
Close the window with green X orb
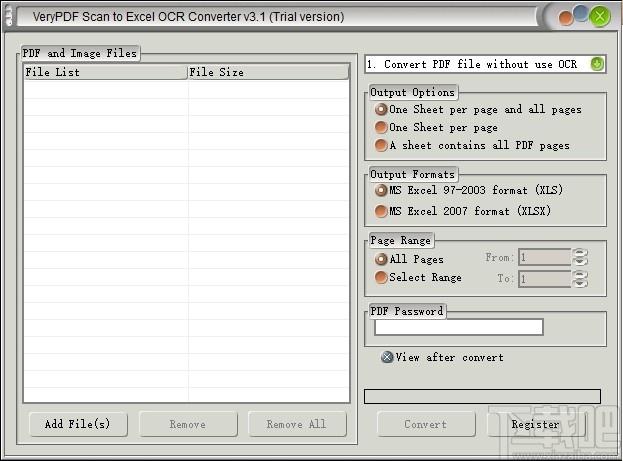point(600,17)
